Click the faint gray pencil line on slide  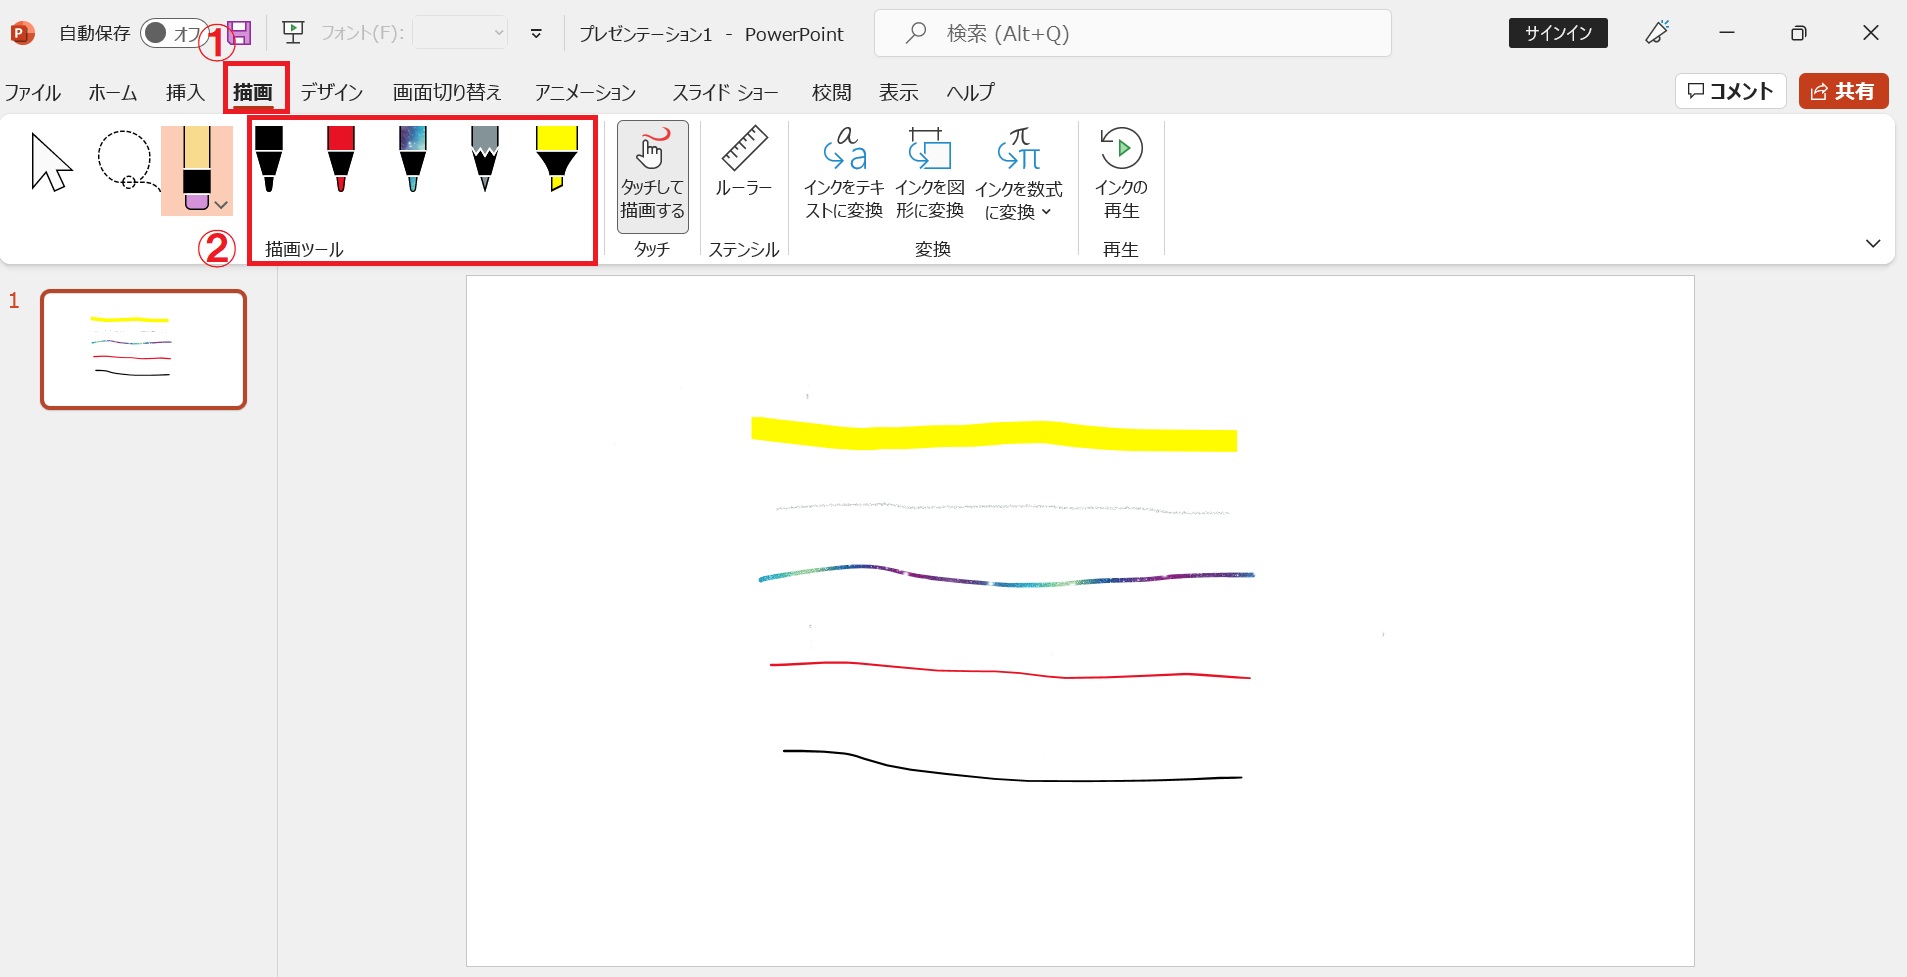pyautogui.click(x=1002, y=509)
